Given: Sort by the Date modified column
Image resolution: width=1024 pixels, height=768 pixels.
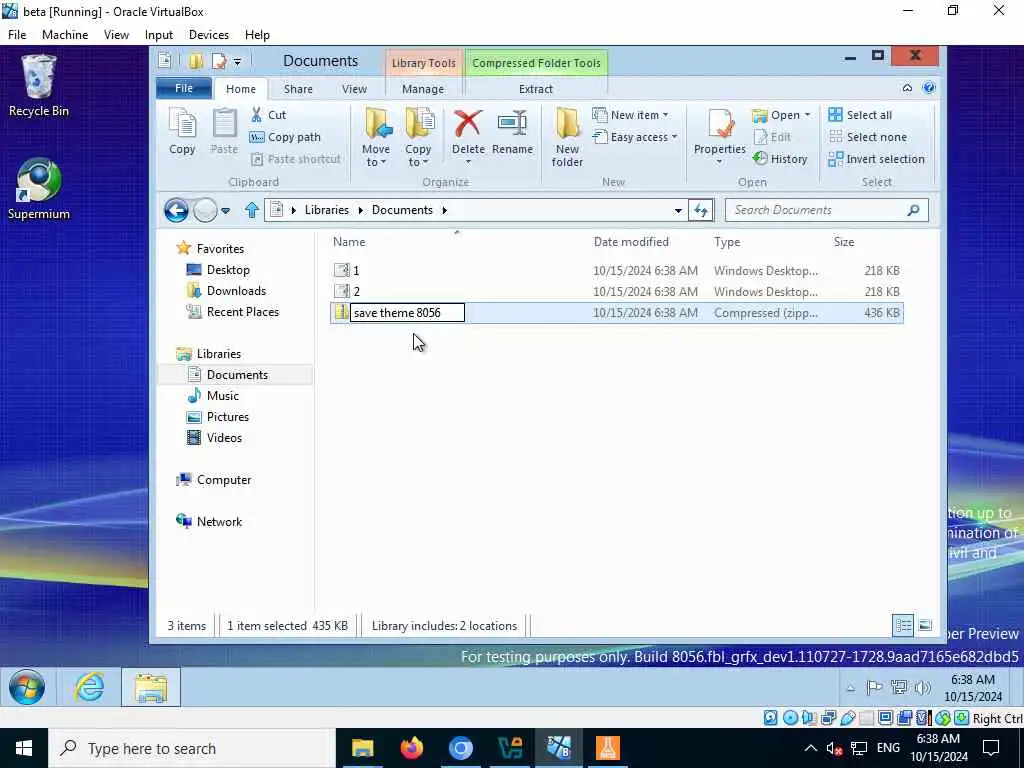Looking at the screenshot, I should (x=631, y=242).
